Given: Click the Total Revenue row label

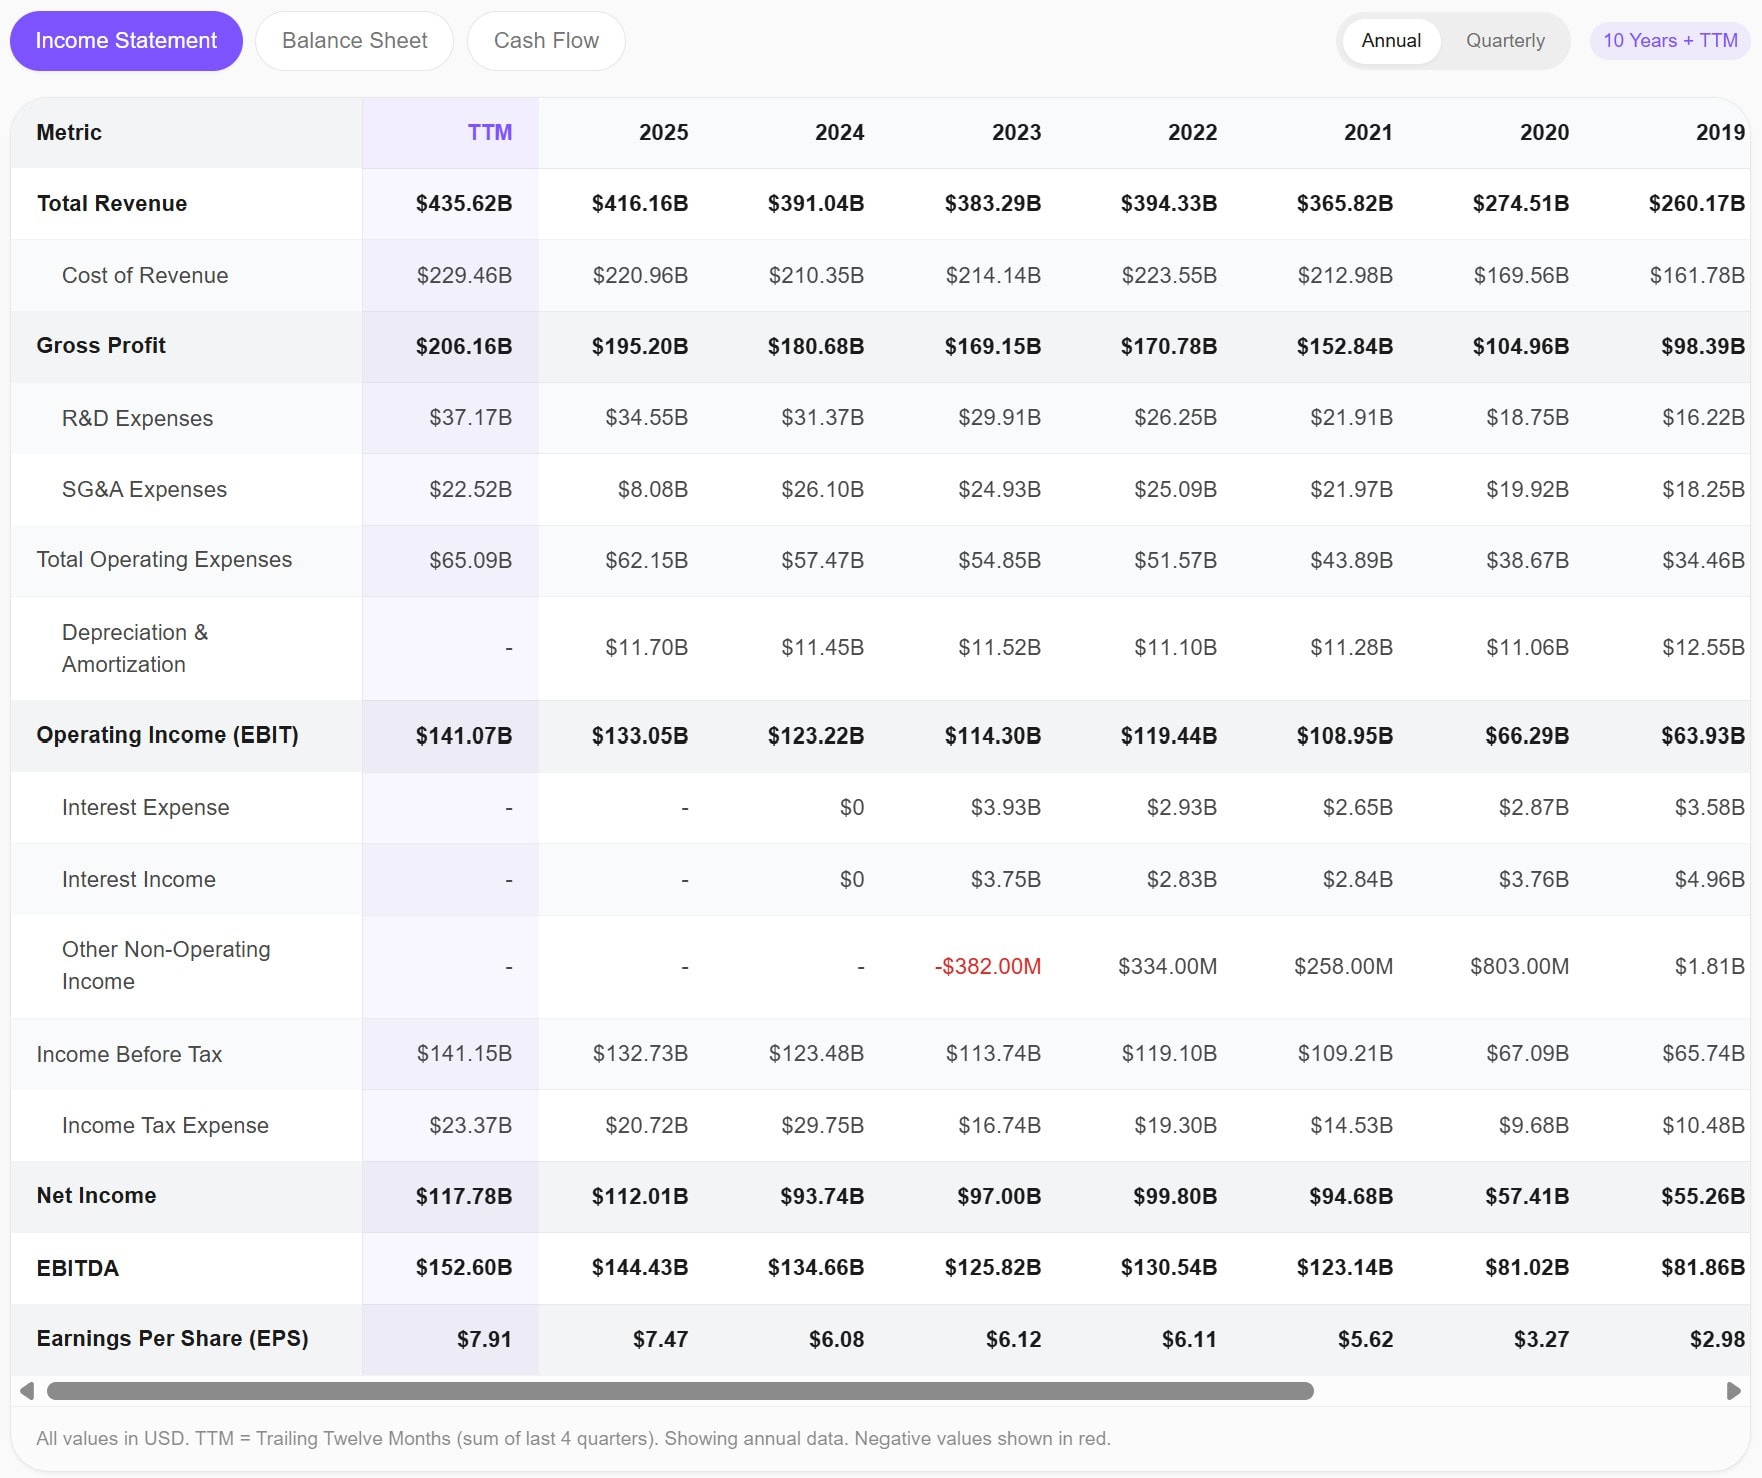Looking at the screenshot, I should [111, 203].
